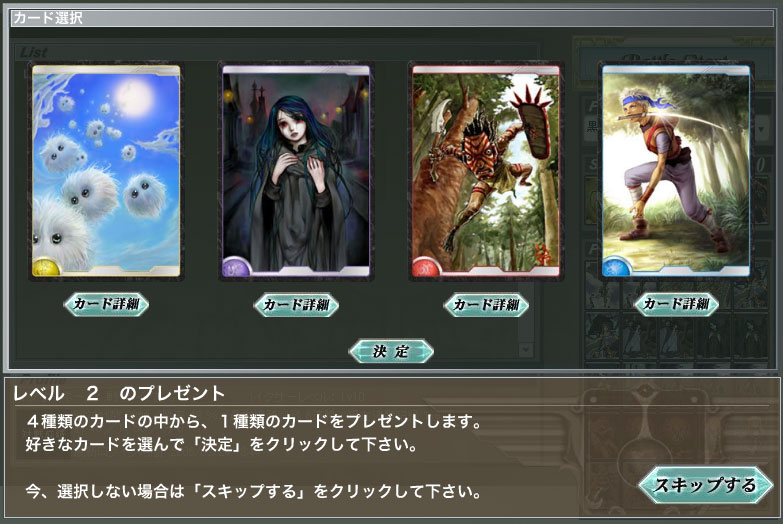
Task: Click the dimmed deck card thumbnail at lower right
Action: [751, 335]
